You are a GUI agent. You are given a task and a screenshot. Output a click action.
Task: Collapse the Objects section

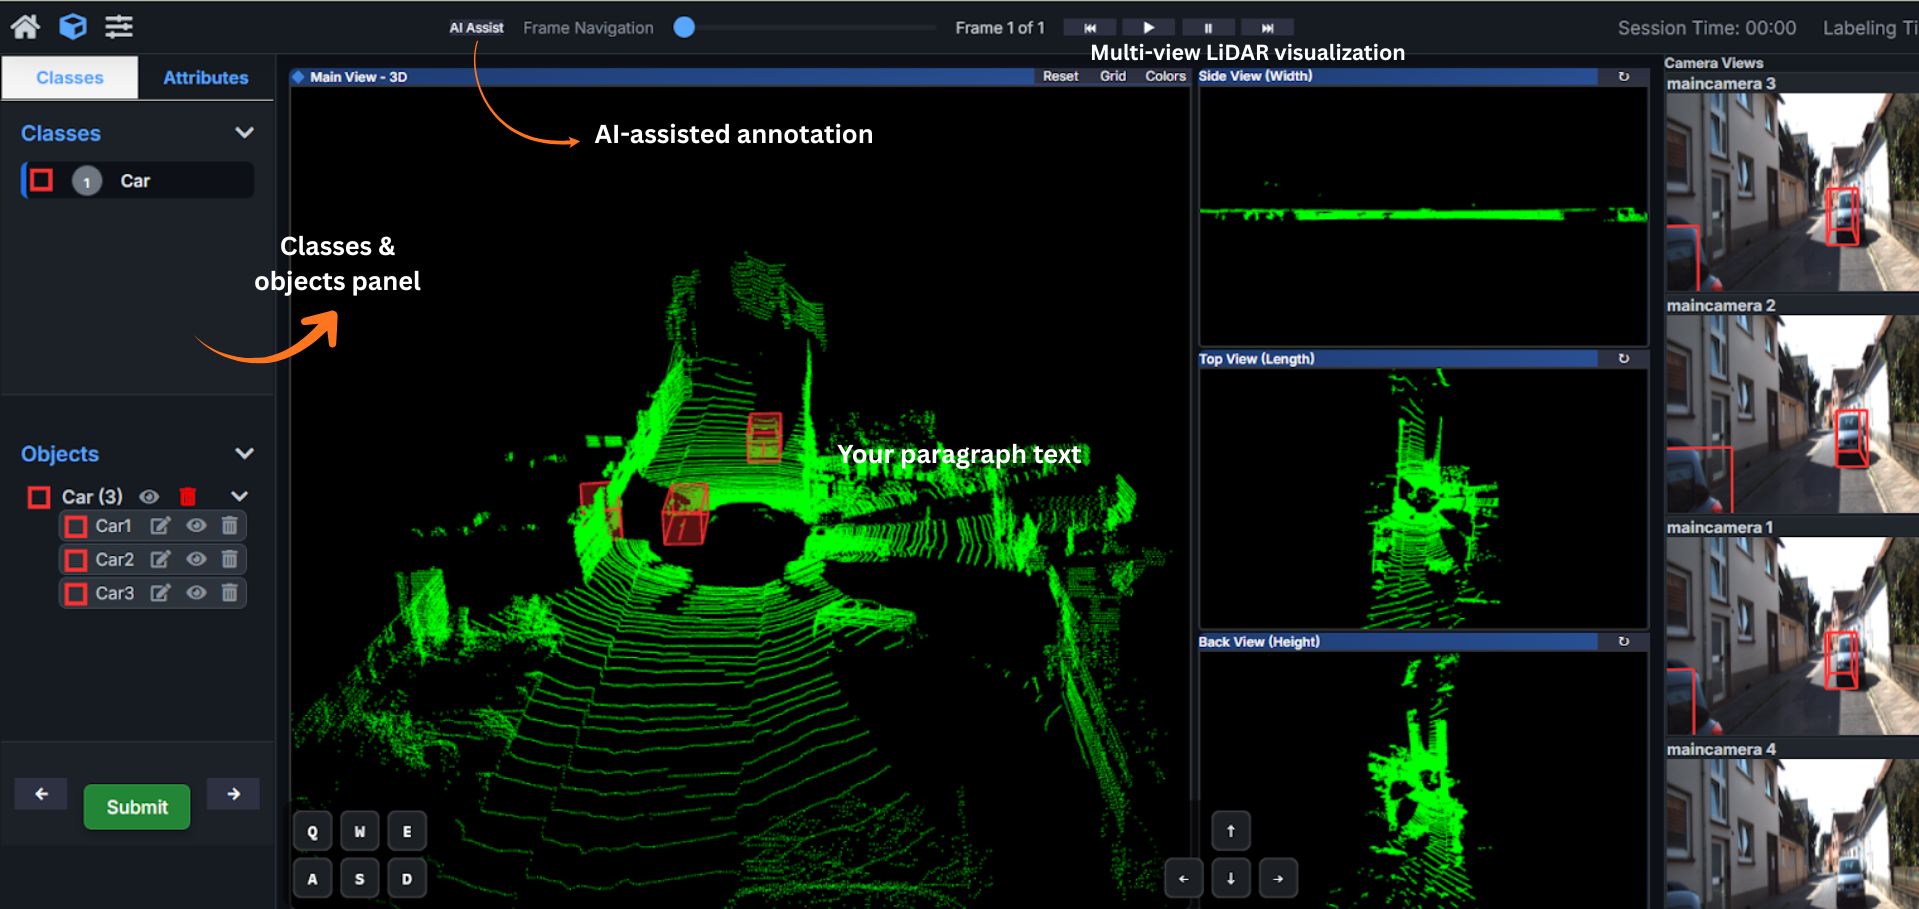[x=244, y=454]
